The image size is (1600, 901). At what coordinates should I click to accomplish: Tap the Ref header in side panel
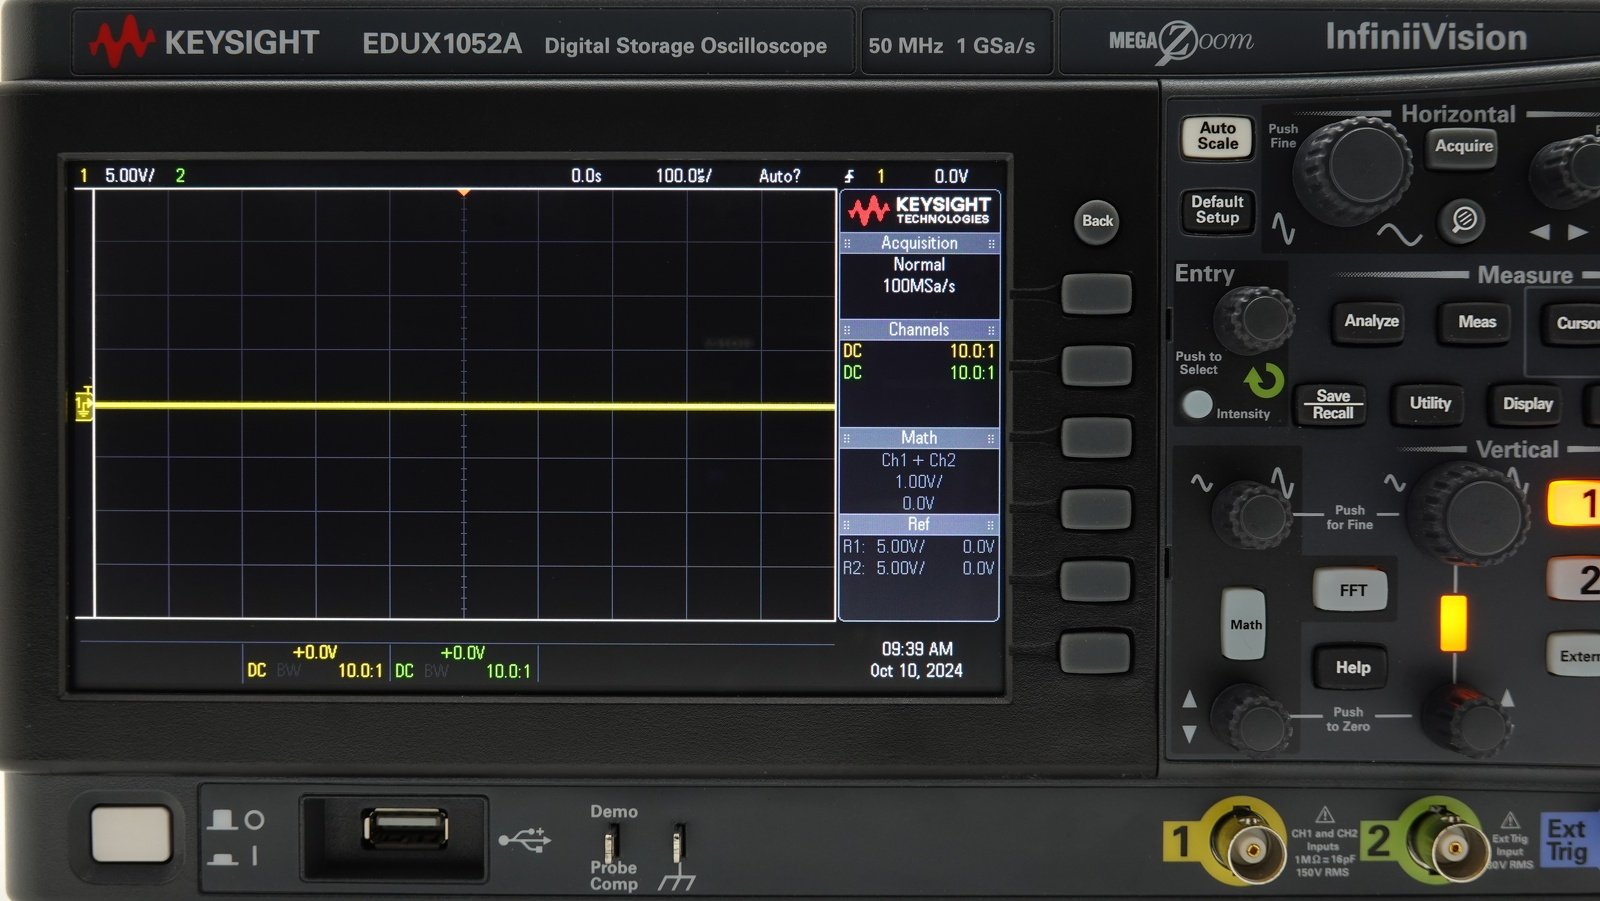point(919,524)
